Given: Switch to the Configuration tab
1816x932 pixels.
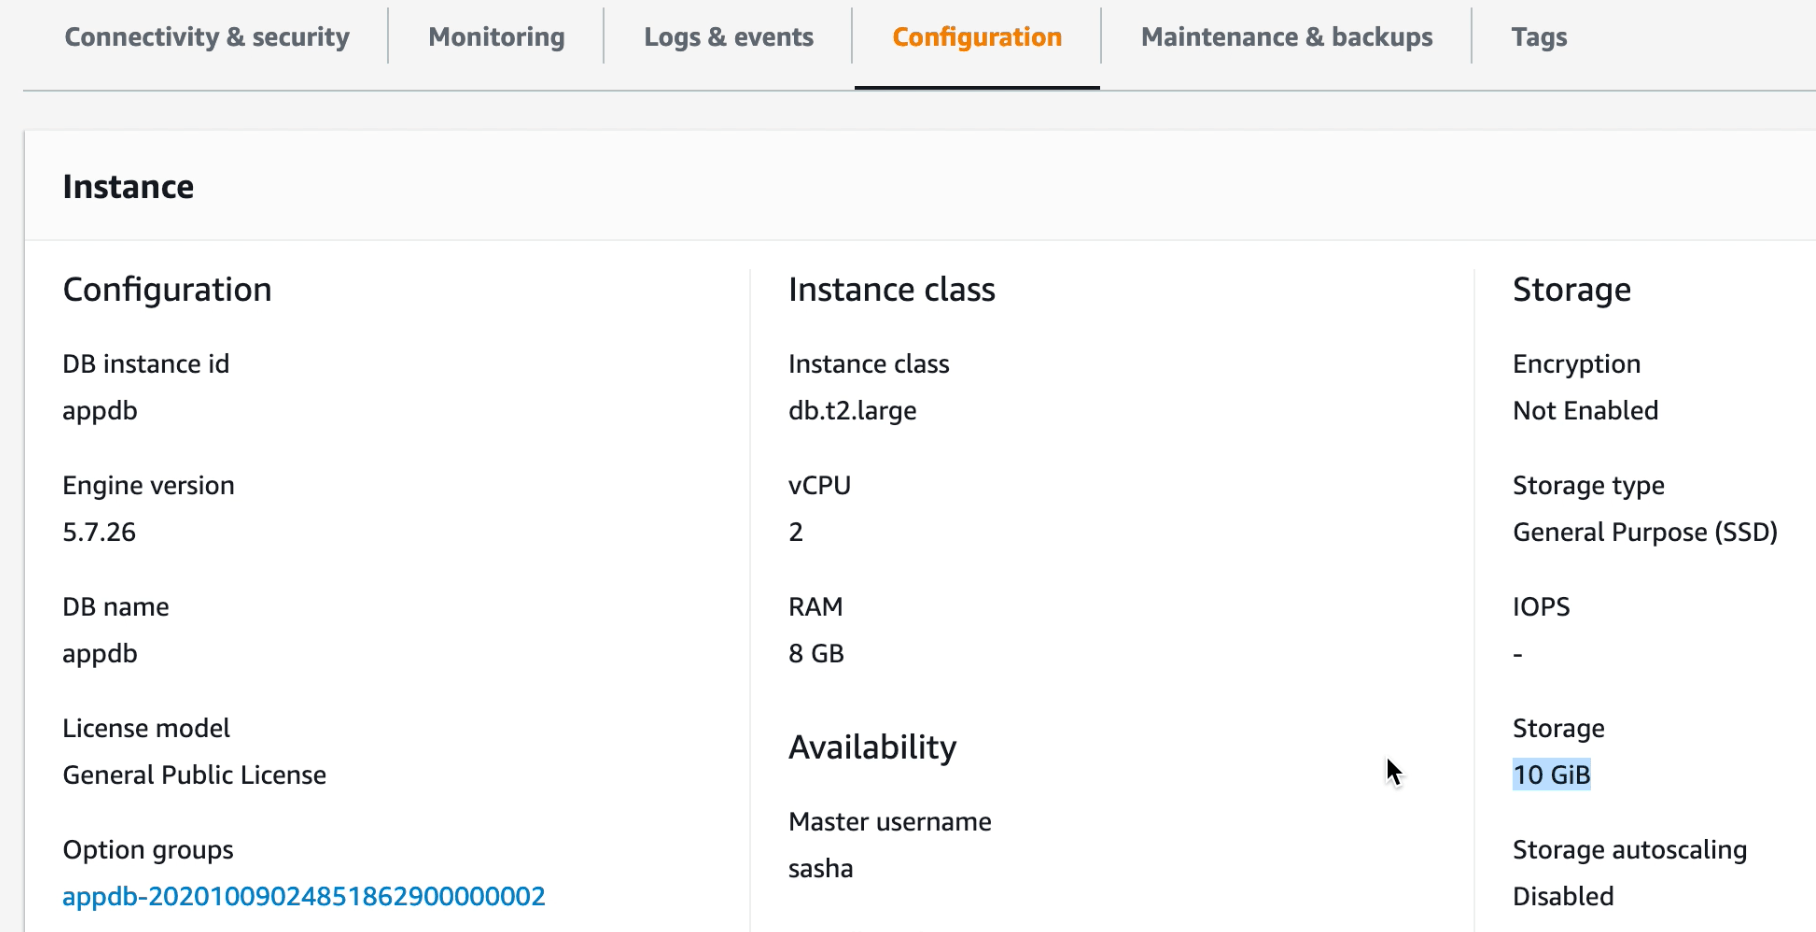Looking at the screenshot, I should tap(976, 37).
